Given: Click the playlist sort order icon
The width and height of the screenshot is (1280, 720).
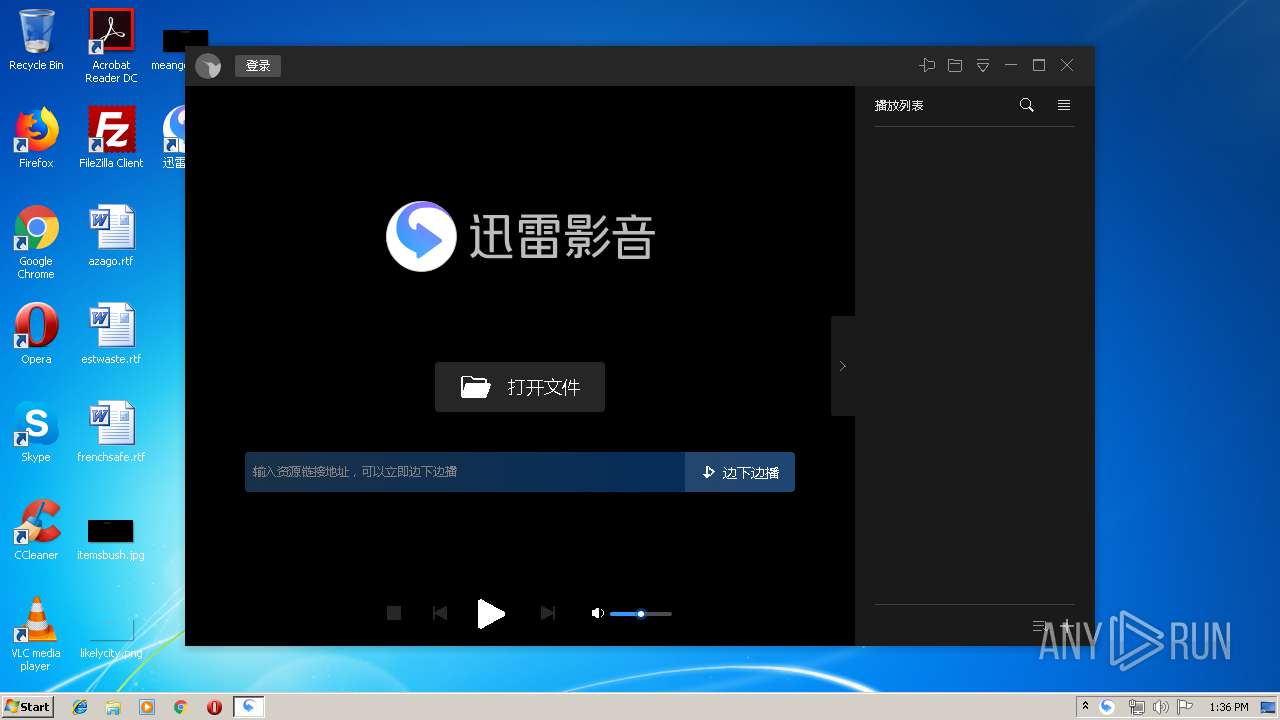Looking at the screenshot, I should click(x=1041, y=626).
